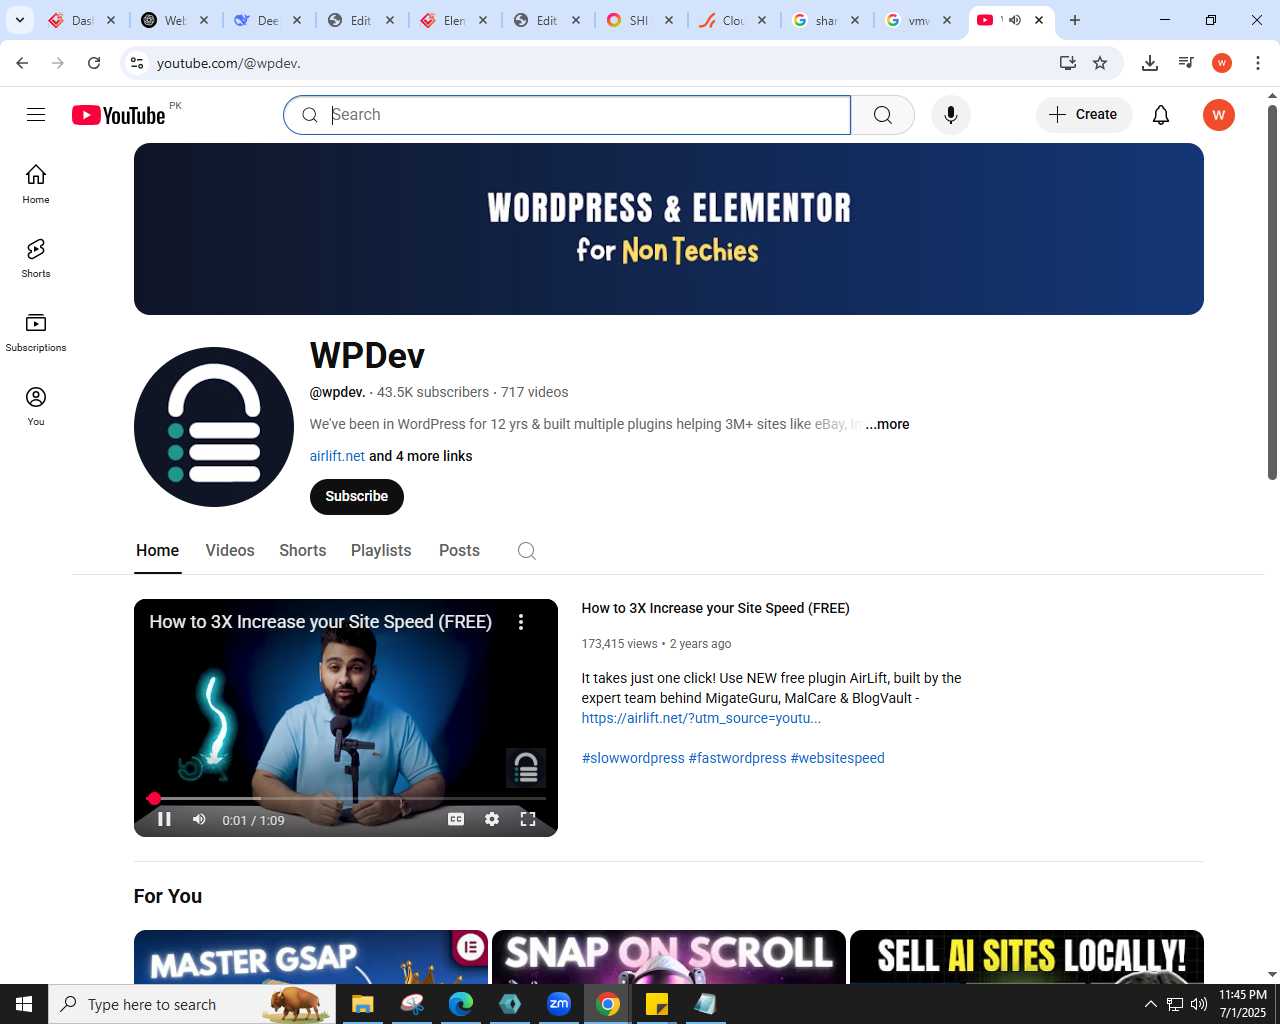Open Home in the sidebar
Image resolution: width=1280 pixels, height=1024 pixels.
tap(36, 184)
